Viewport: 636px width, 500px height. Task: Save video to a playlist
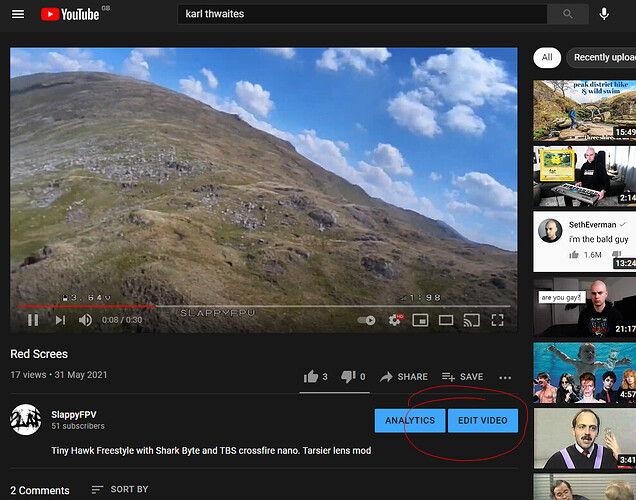[x=462, y=377]
